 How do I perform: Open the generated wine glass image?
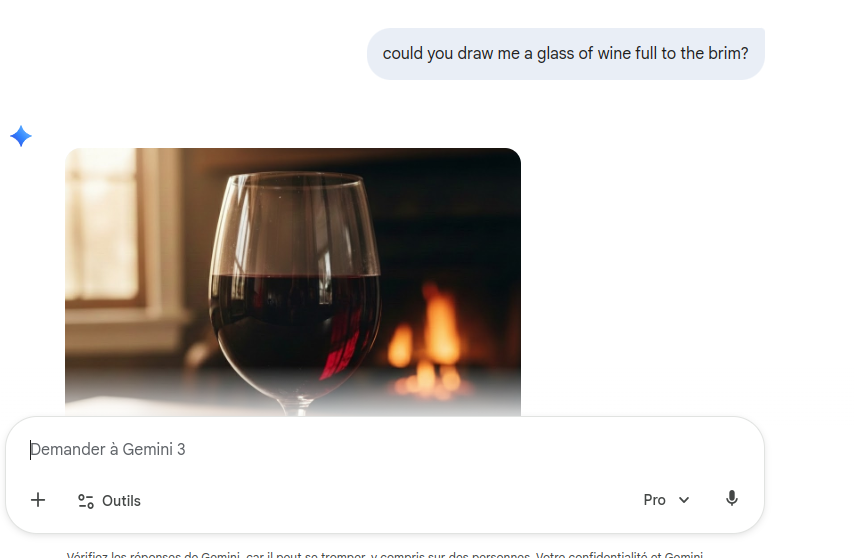pyautogui.click(x=293, y=282)
